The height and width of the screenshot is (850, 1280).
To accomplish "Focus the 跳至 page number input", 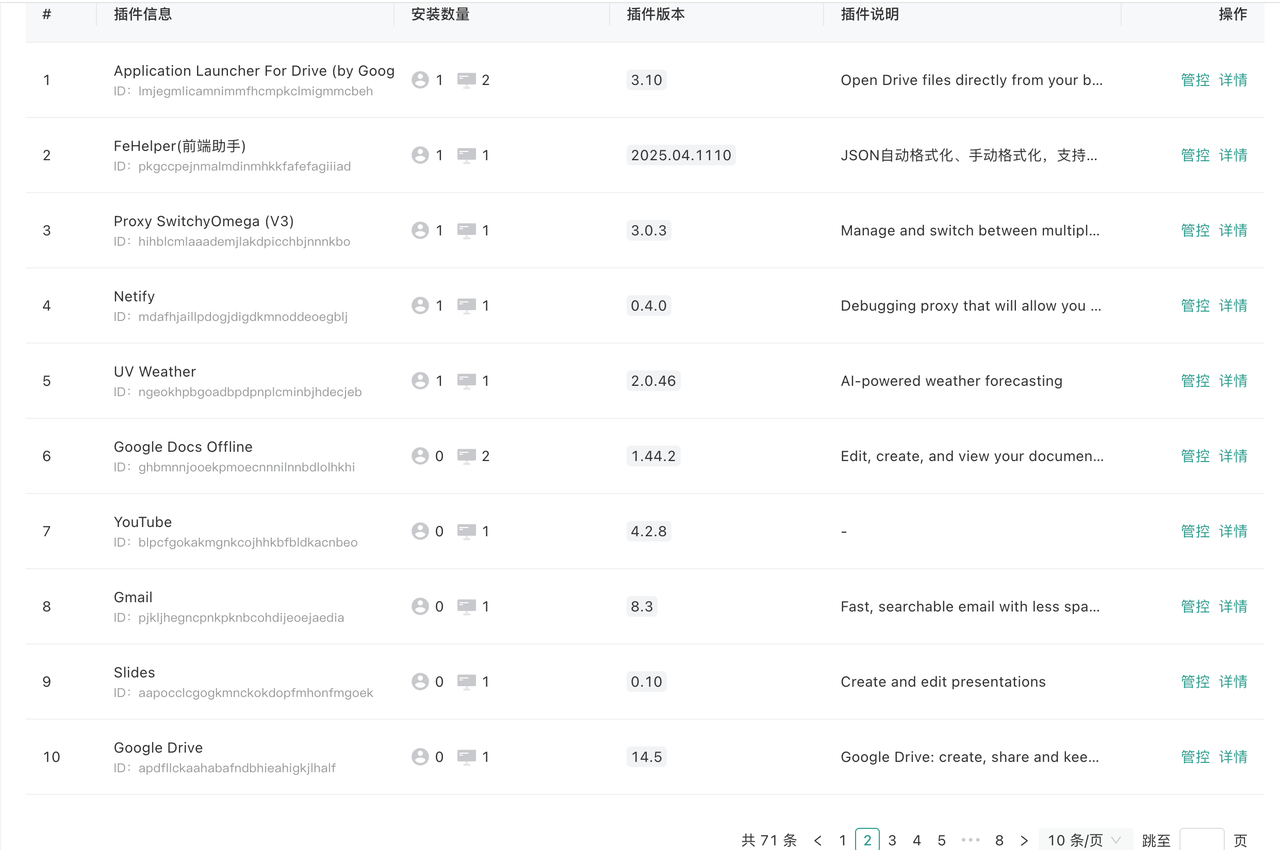I will (1201, 840).
